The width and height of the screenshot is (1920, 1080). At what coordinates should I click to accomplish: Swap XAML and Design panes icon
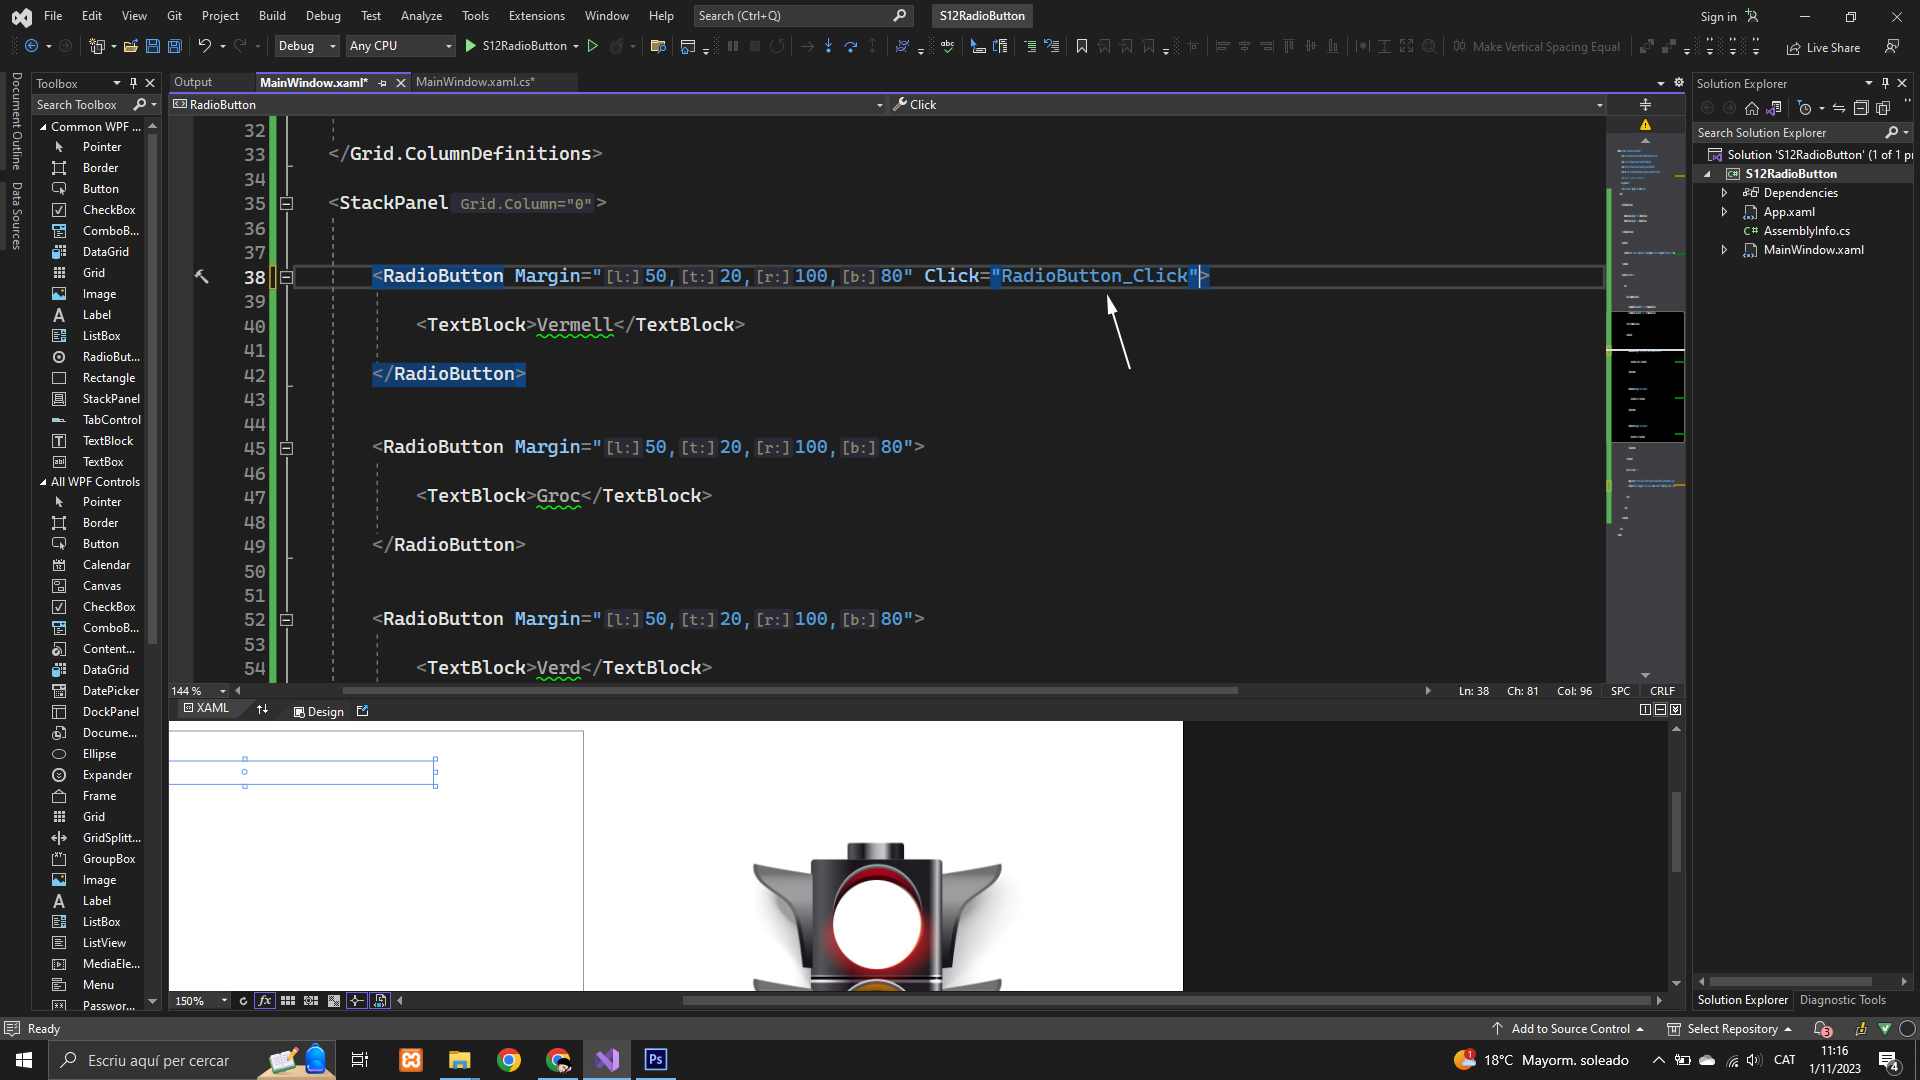[x=262, y=710]
